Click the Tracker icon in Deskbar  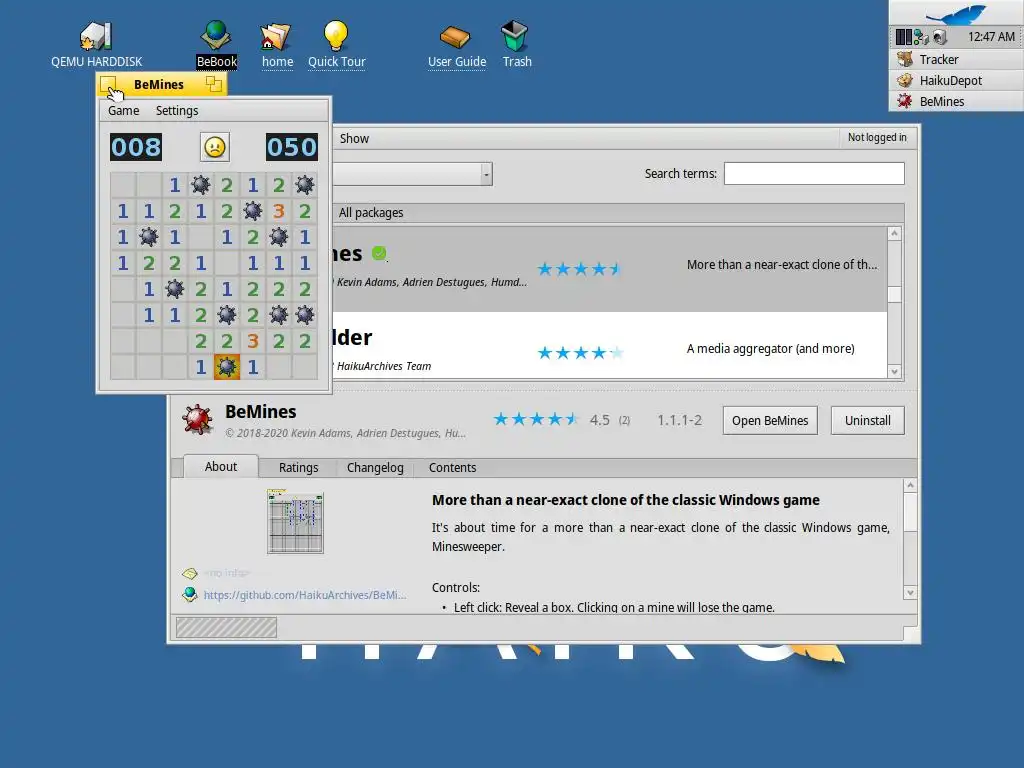(x=904, y=59)
